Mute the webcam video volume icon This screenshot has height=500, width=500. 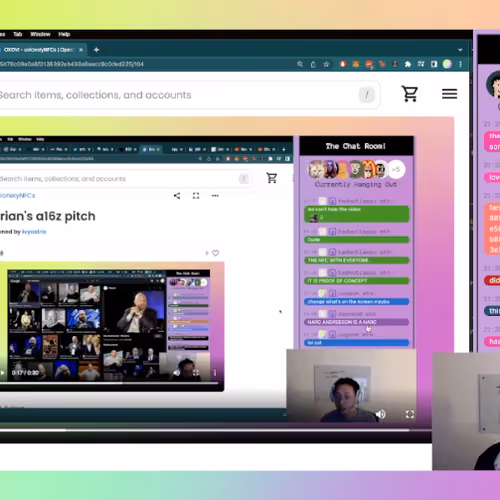point(380,414)
